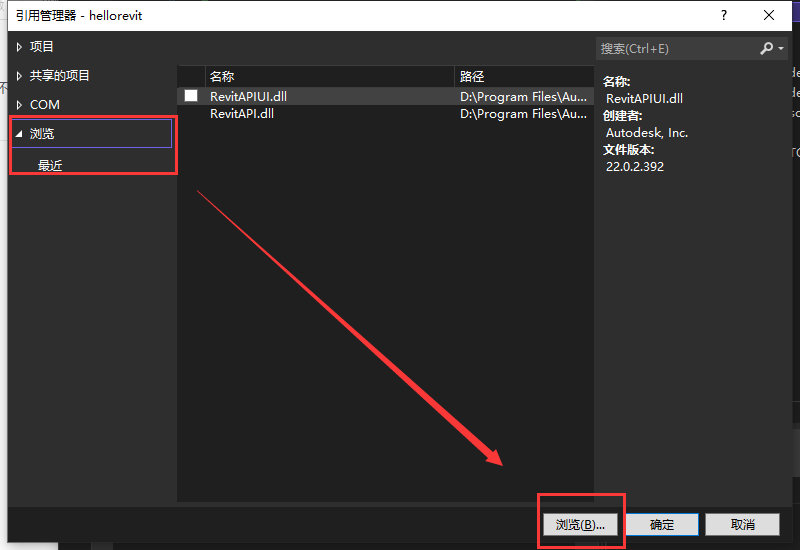Open help via the ? icon
Screen dimensions: 800x550
724,15
